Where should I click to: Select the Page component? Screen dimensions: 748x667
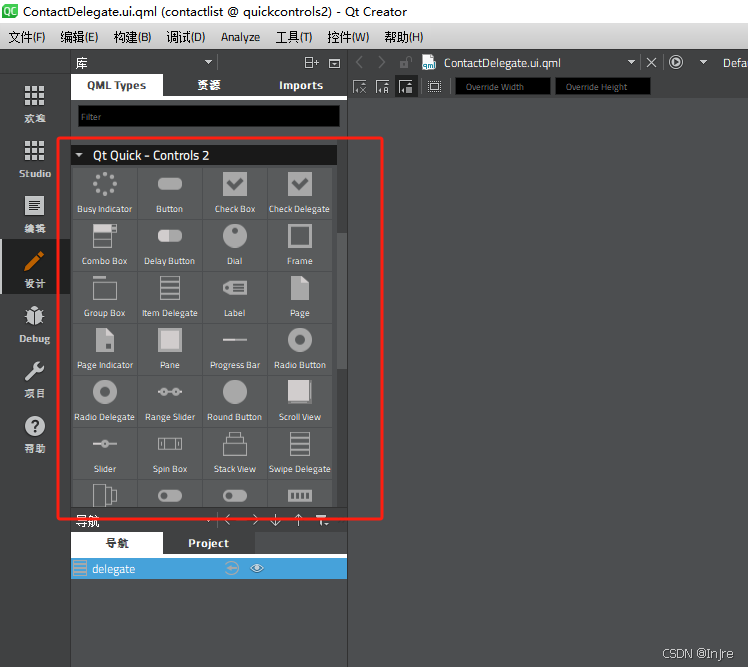(x=300, y=297)
